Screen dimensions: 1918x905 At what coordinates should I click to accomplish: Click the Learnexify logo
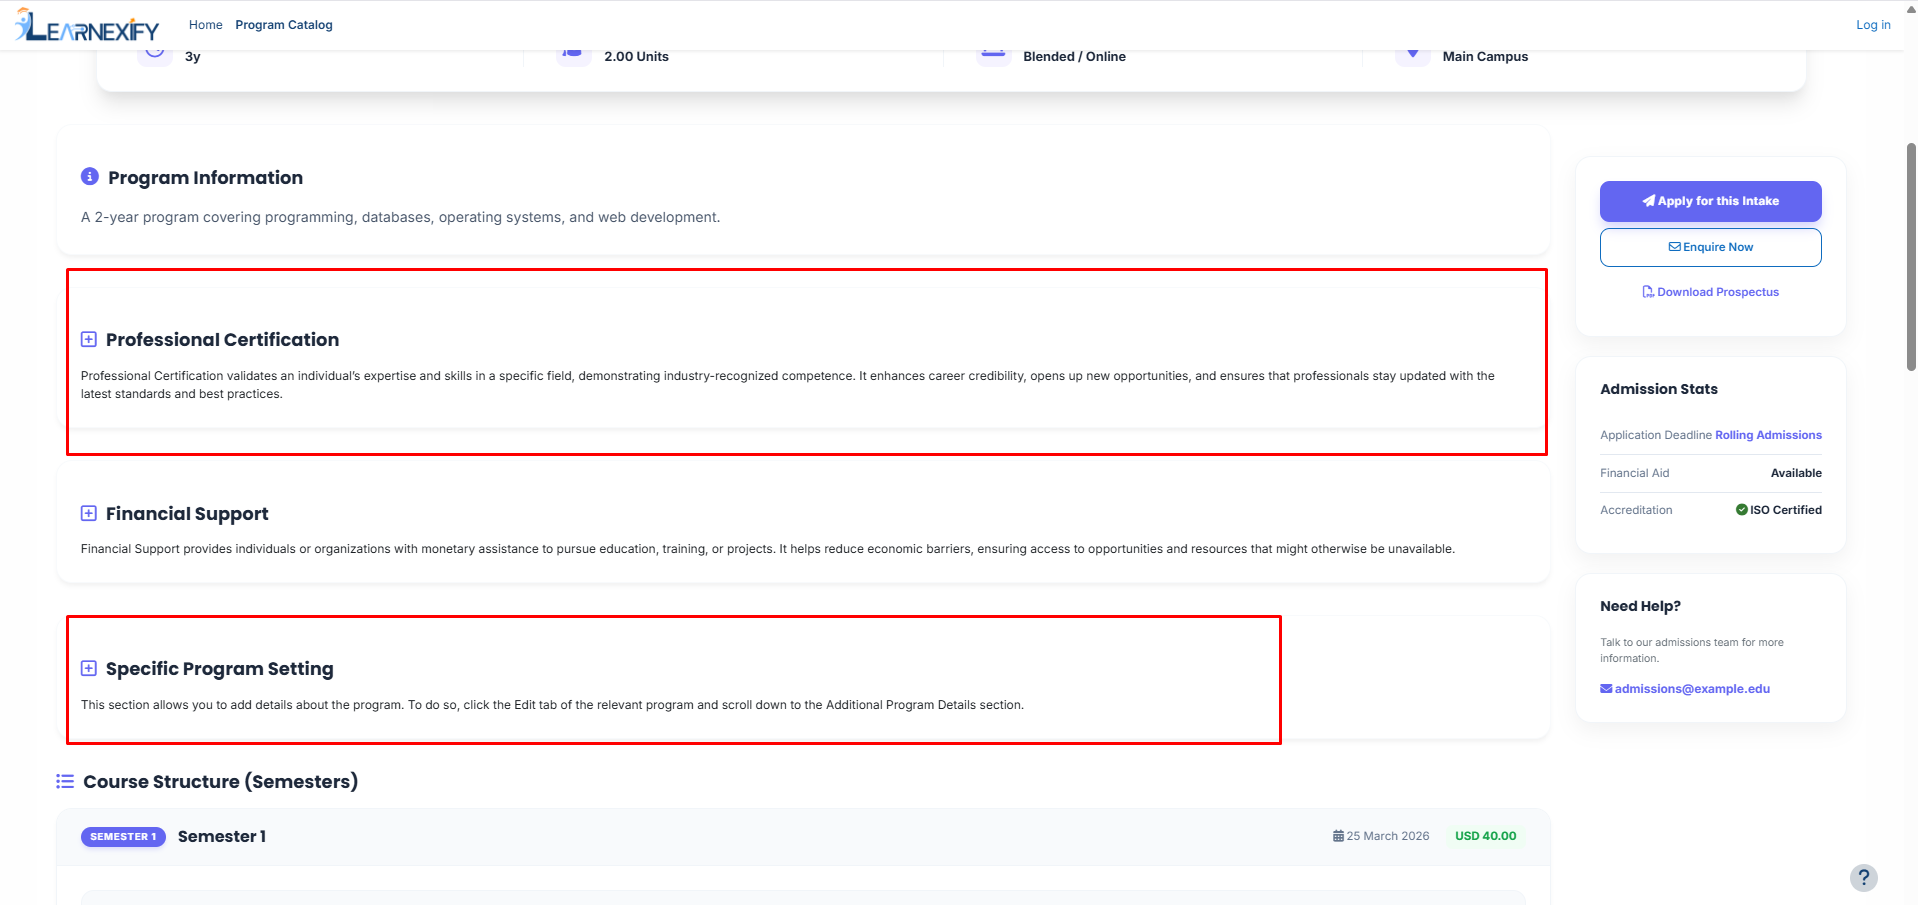[87, 26]
